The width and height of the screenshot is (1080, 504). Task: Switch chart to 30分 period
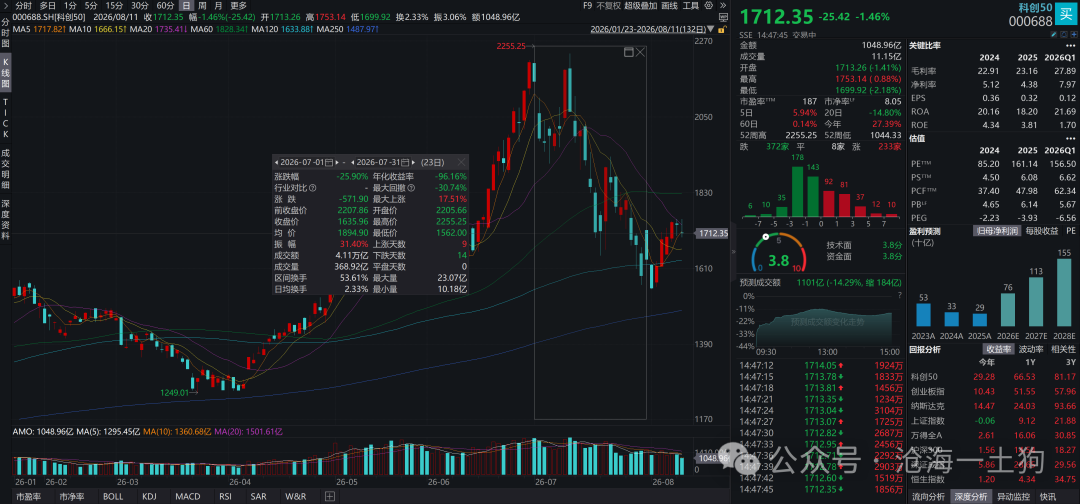tap(140, 6)
